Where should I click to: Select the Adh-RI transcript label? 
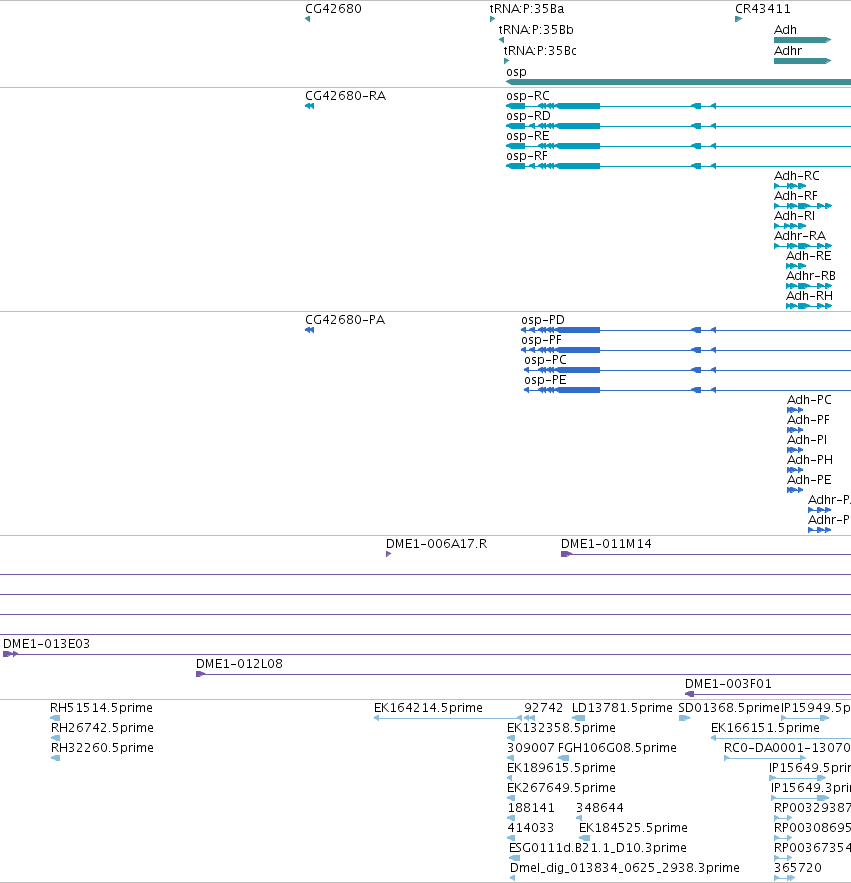[794, 216]
